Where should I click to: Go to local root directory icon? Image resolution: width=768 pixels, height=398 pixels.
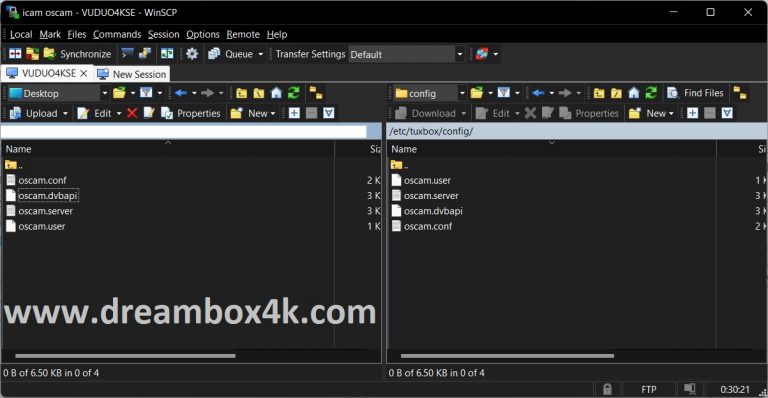[259, 93]
